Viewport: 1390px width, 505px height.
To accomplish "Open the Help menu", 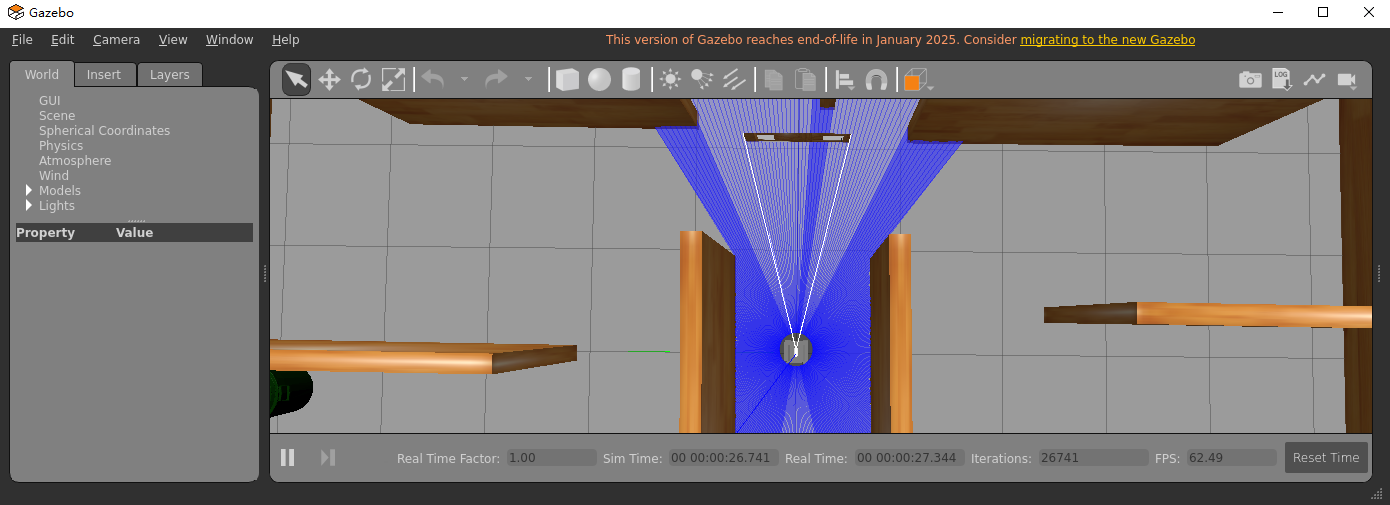I will coord(285,40).
